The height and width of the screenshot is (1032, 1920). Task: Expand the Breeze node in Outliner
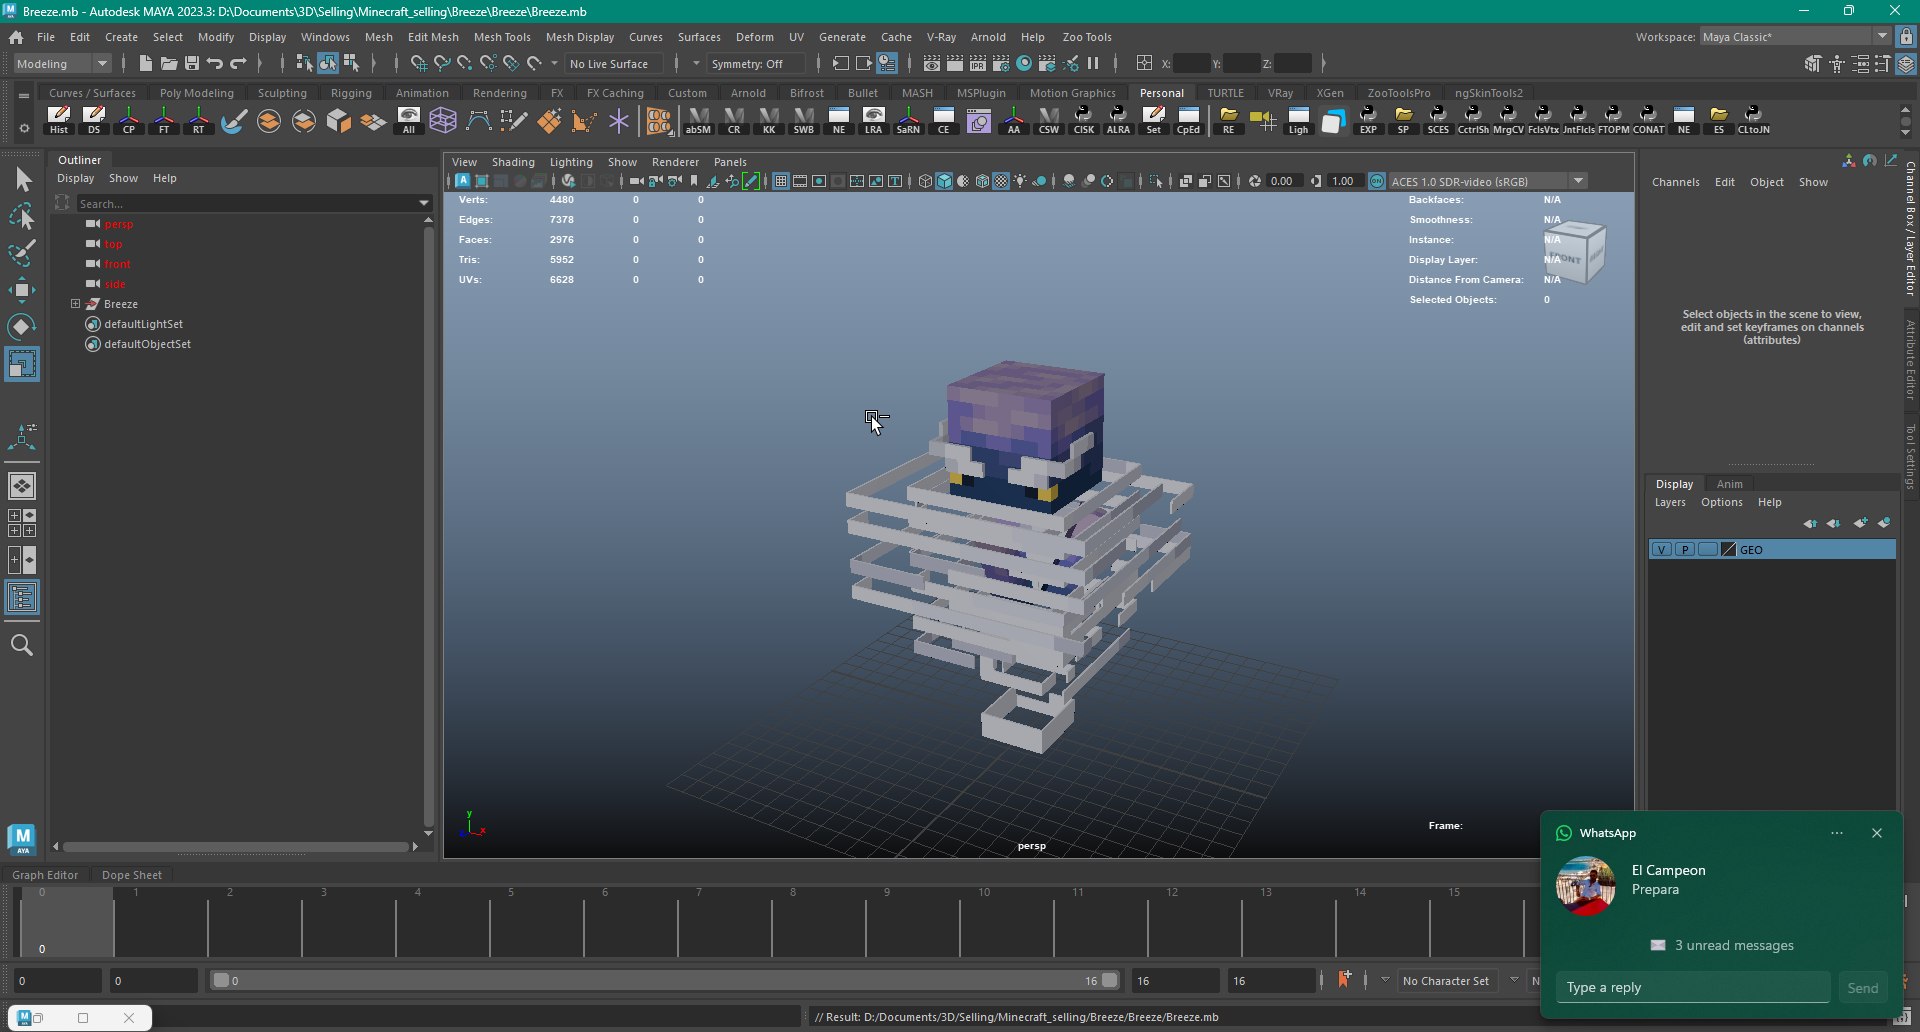pyautogui.click(x=75, y=304)
